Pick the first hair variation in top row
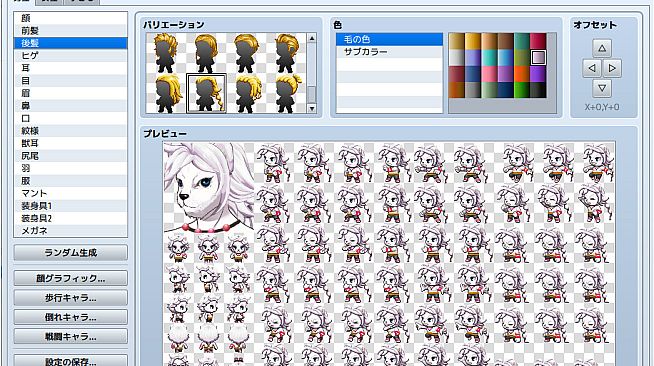This screenshot has width=654, height=366. click(167, 53)
